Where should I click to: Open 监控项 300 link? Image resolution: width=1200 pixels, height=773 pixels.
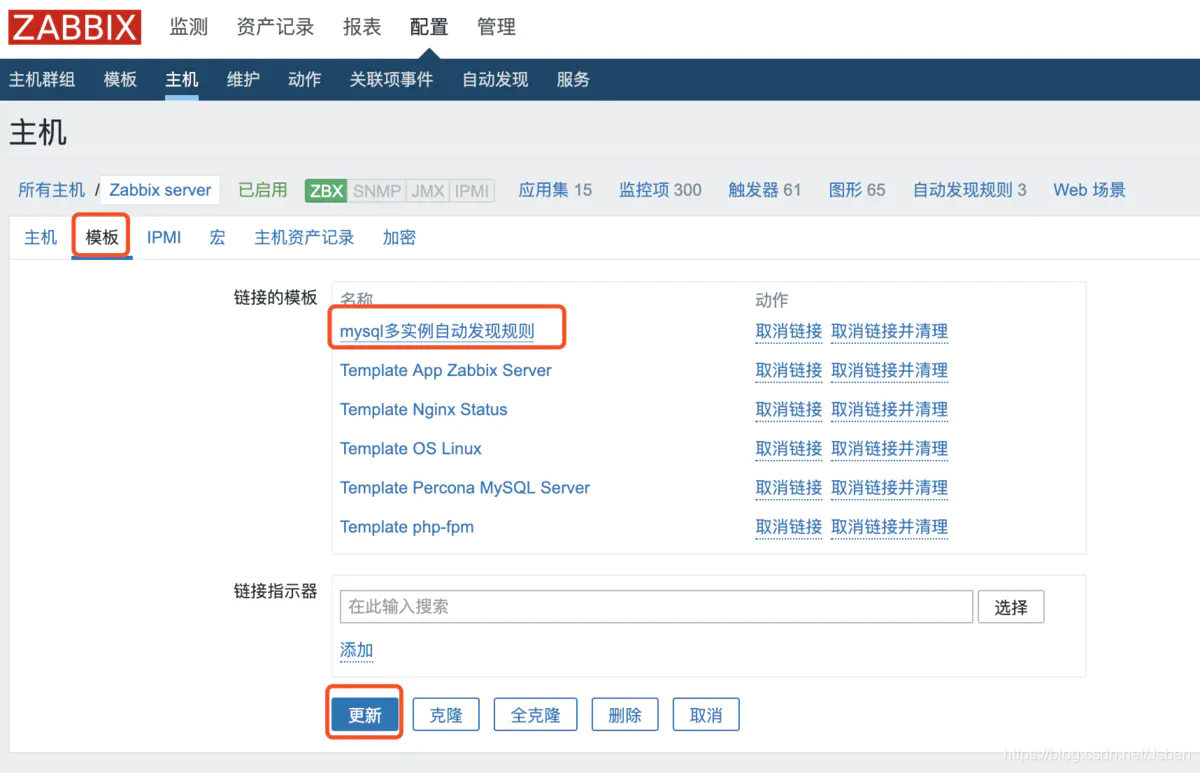tap(660, 190)
